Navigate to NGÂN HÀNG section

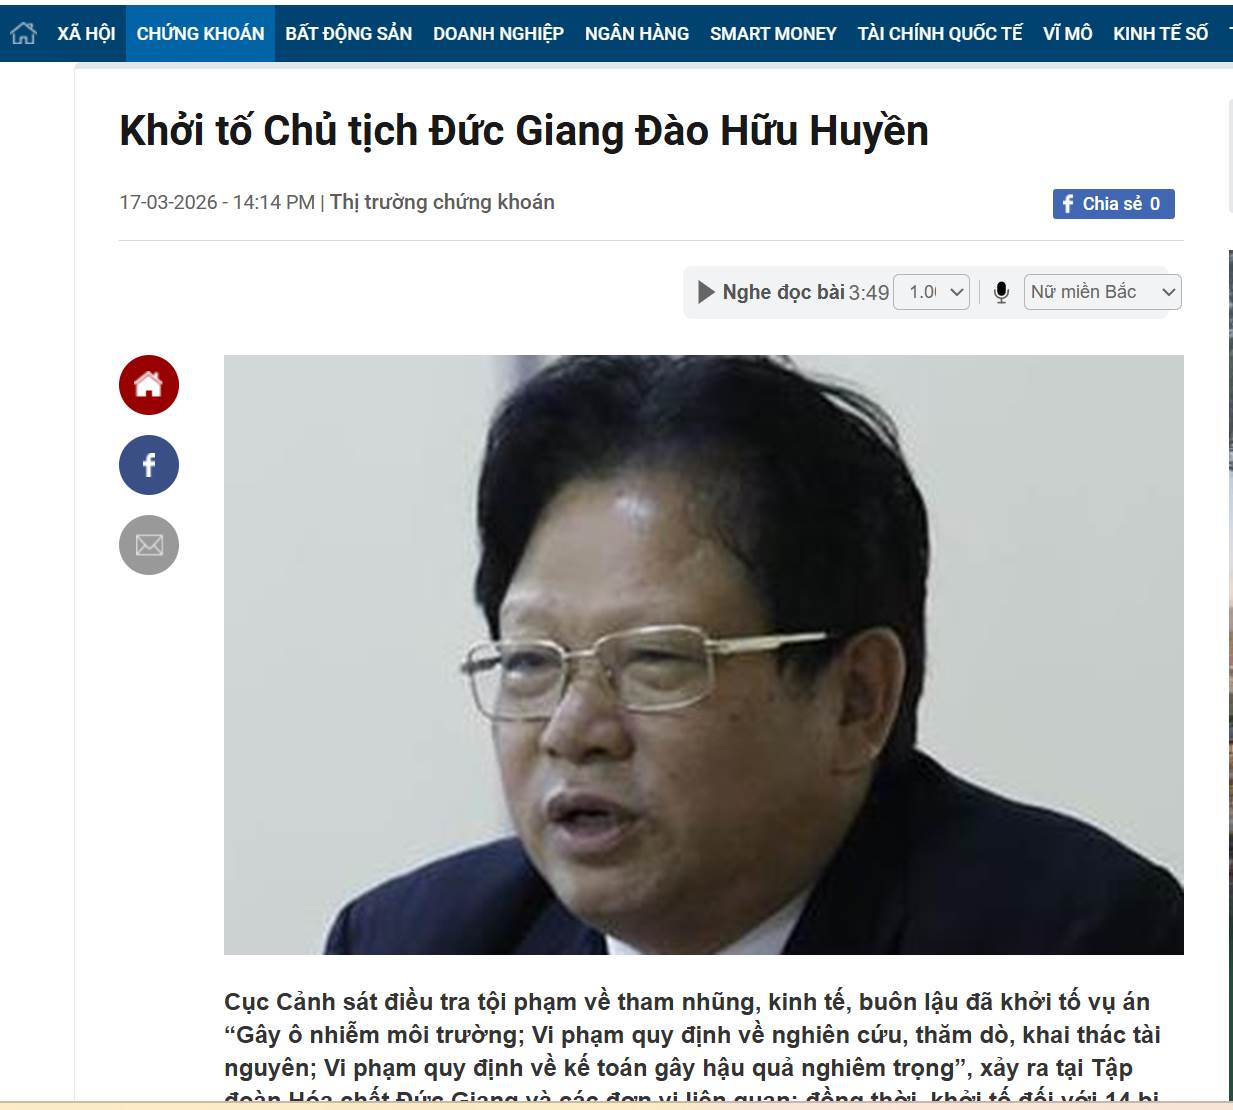point(637,34)
